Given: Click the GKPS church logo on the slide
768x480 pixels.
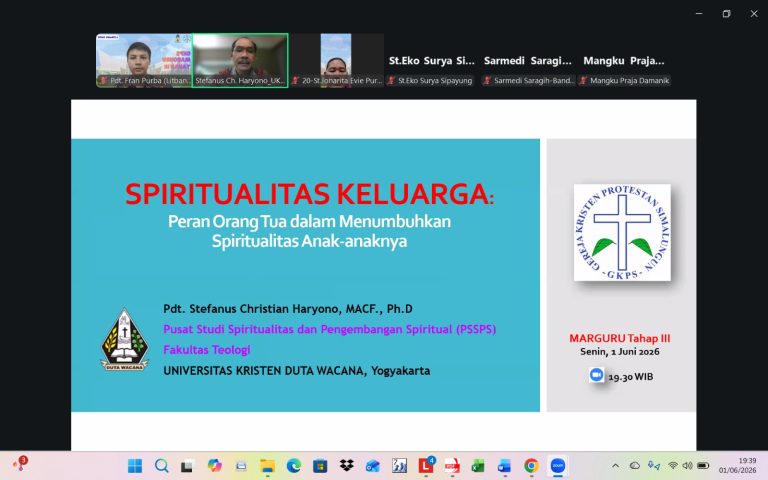Looking at the screenshot, I should tap(622, 233).
